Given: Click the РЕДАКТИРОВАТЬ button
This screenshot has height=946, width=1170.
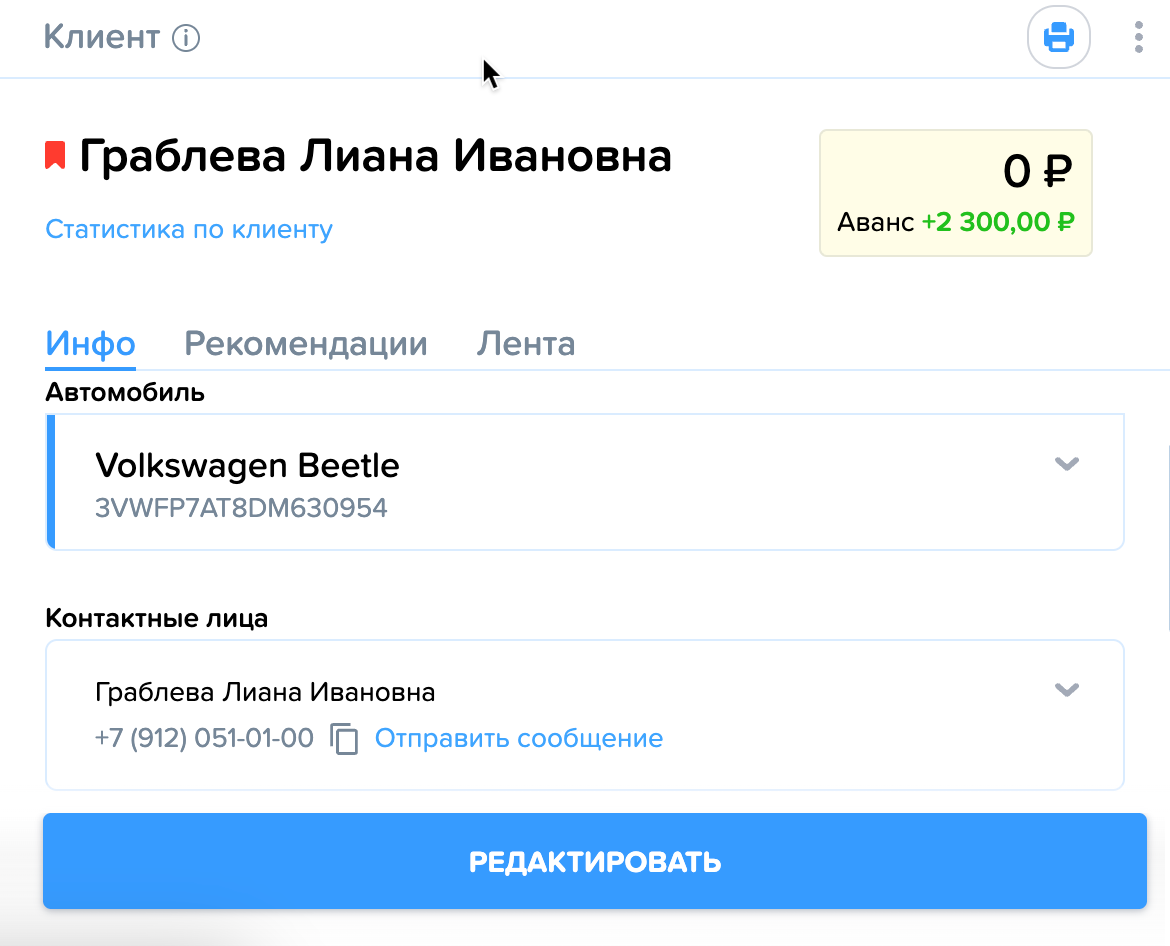Looking at the screenshot, I should click(595, 861).
